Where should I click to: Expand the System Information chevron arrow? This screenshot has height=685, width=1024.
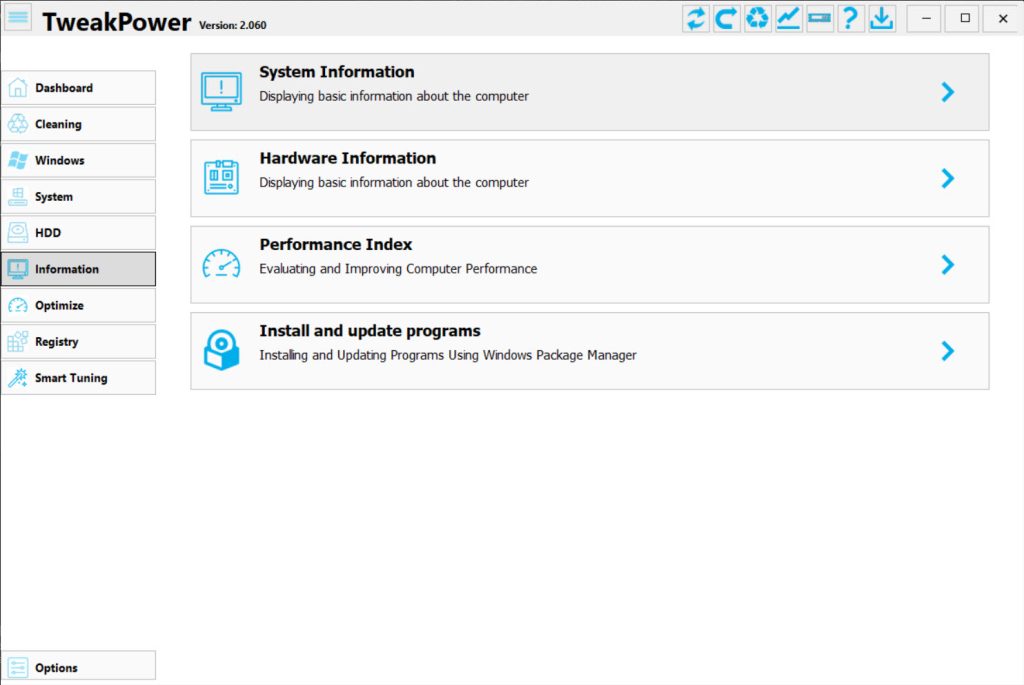coord(948,92)
